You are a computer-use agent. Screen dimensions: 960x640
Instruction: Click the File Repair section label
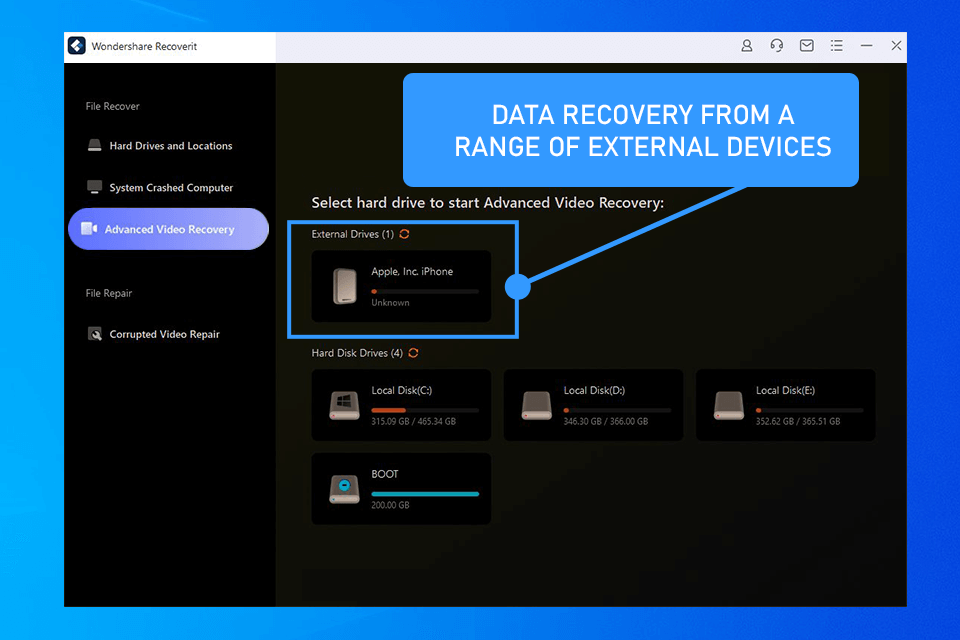[x=109, y=293]
